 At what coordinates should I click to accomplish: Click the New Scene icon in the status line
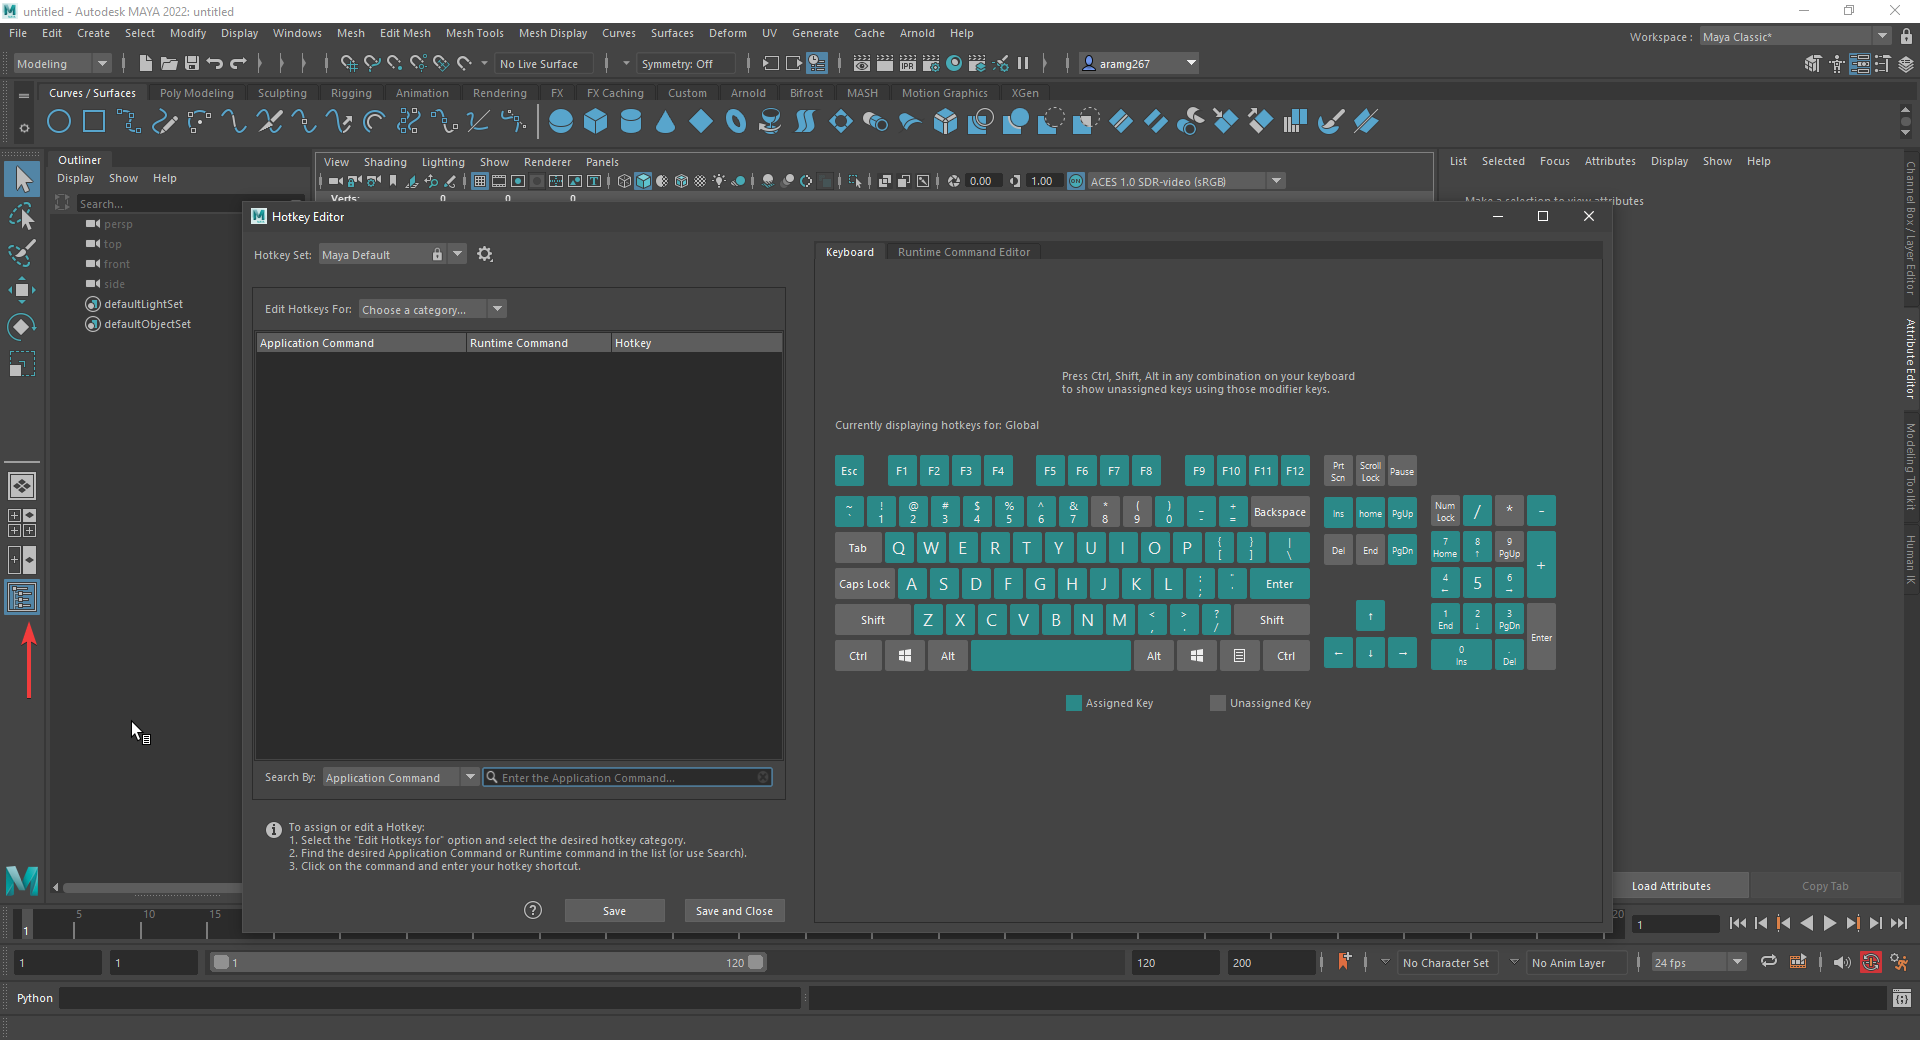[x=146, y=64]
